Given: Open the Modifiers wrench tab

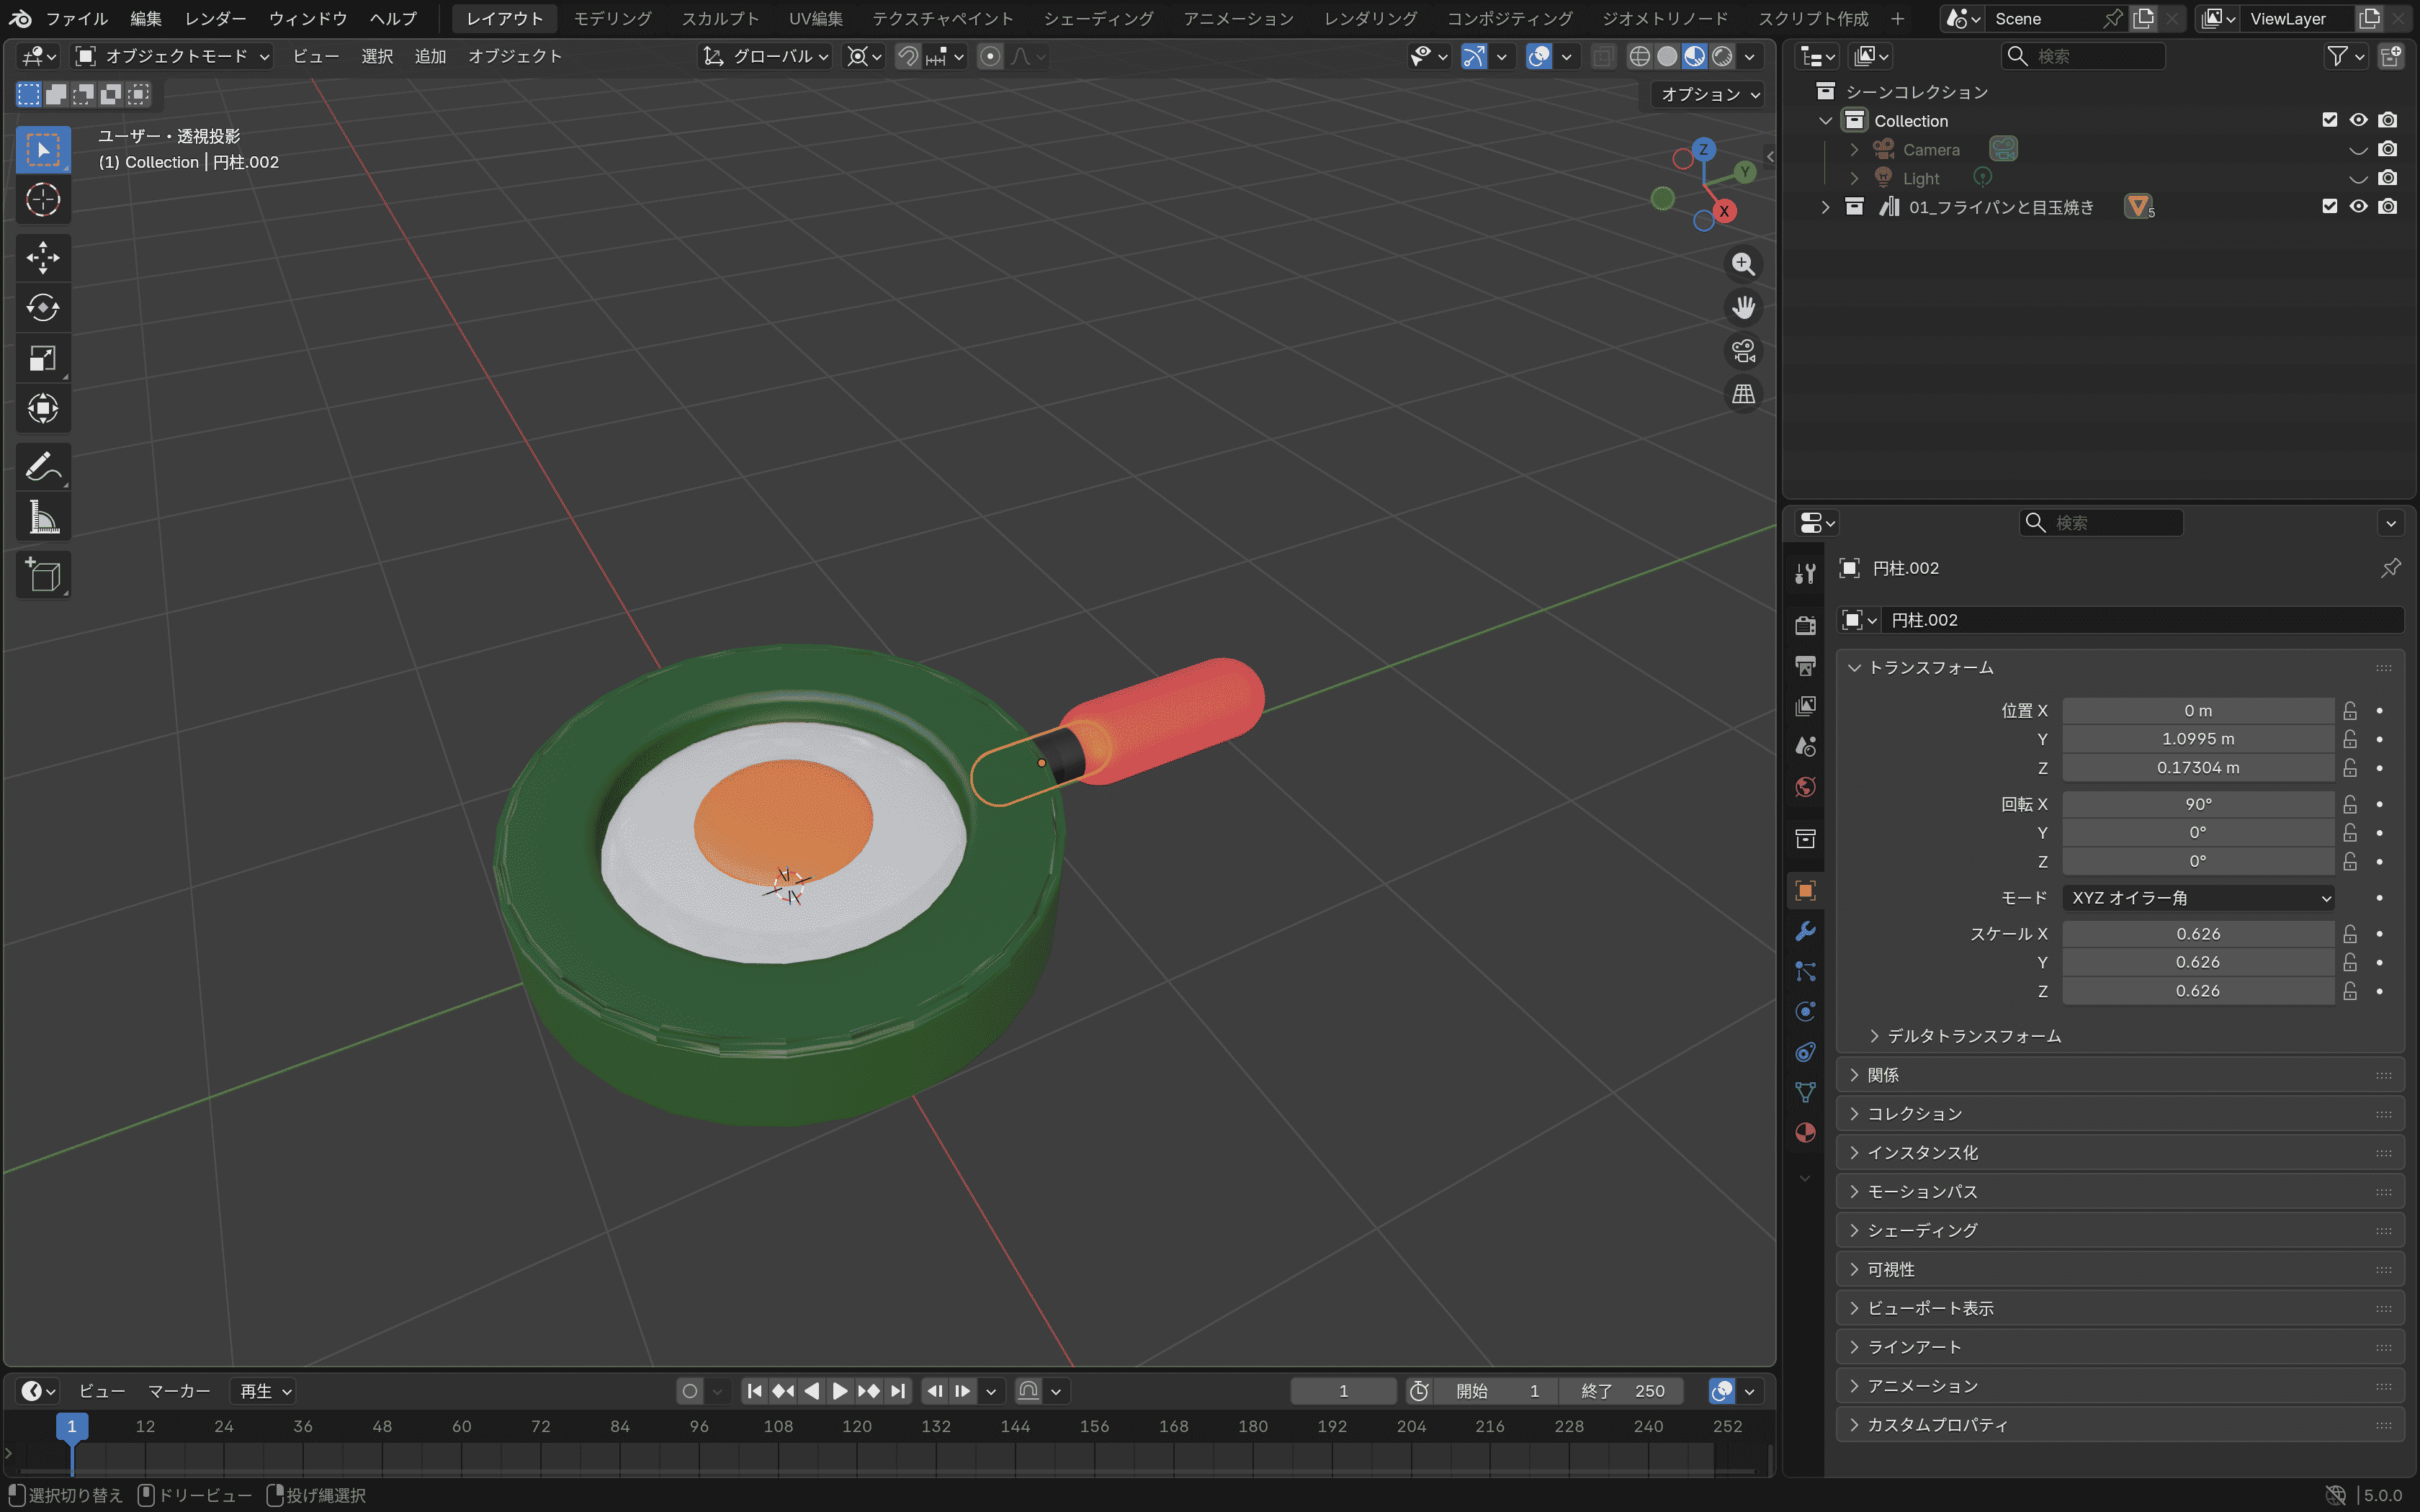Looking at the screenshot, I should tap(1805, 931).
